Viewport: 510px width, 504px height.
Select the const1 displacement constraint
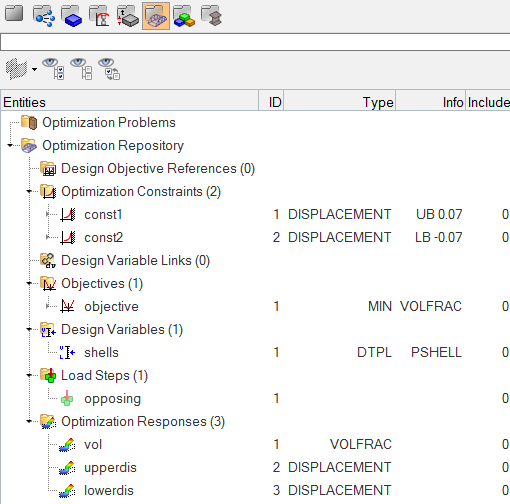[x=103, y=214]
